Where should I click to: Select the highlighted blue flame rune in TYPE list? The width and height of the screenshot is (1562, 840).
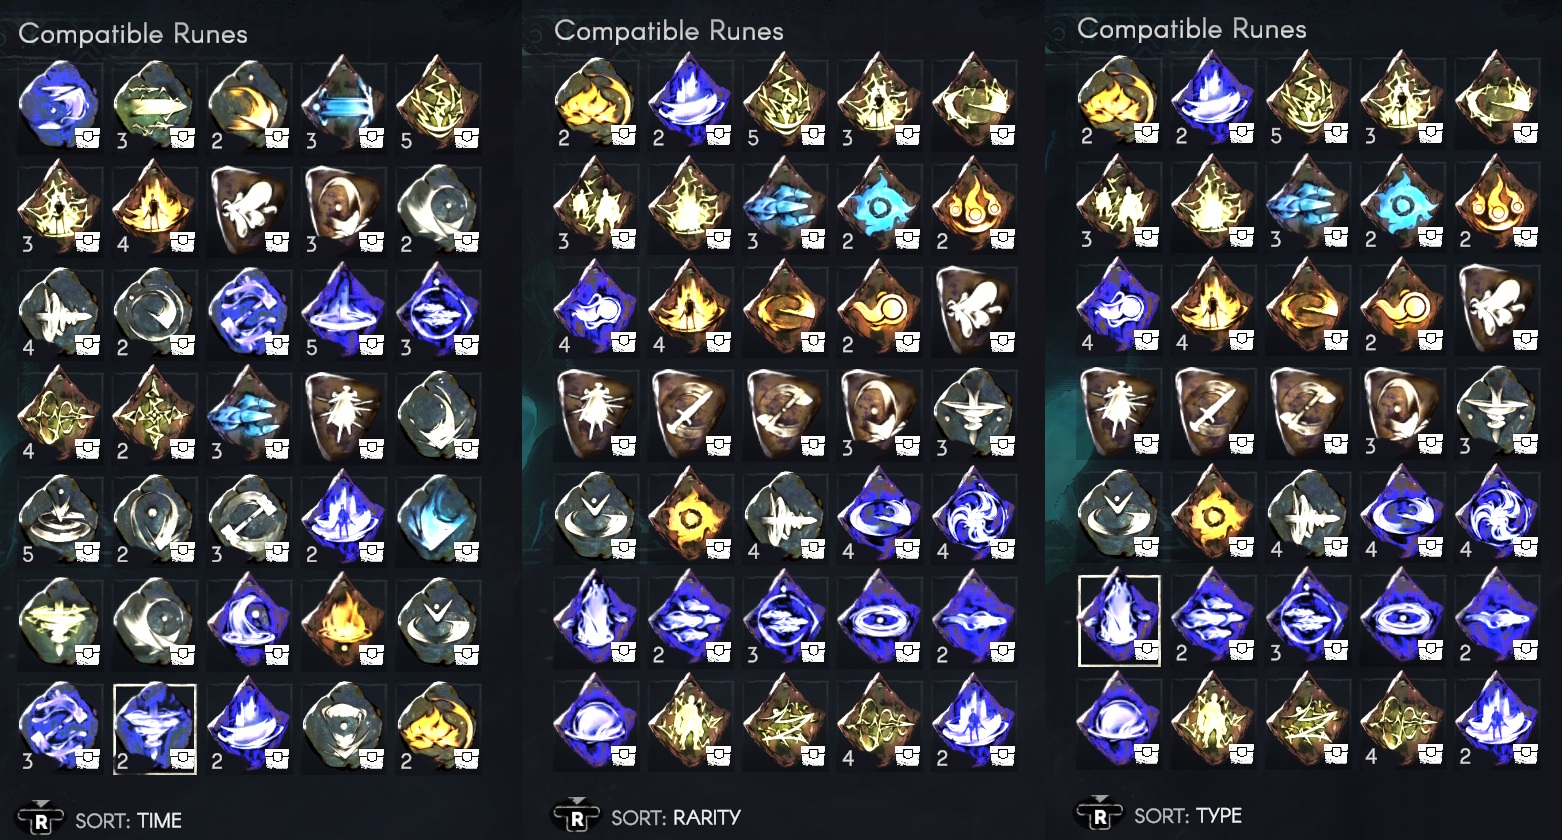click(x=1119, y=620)
